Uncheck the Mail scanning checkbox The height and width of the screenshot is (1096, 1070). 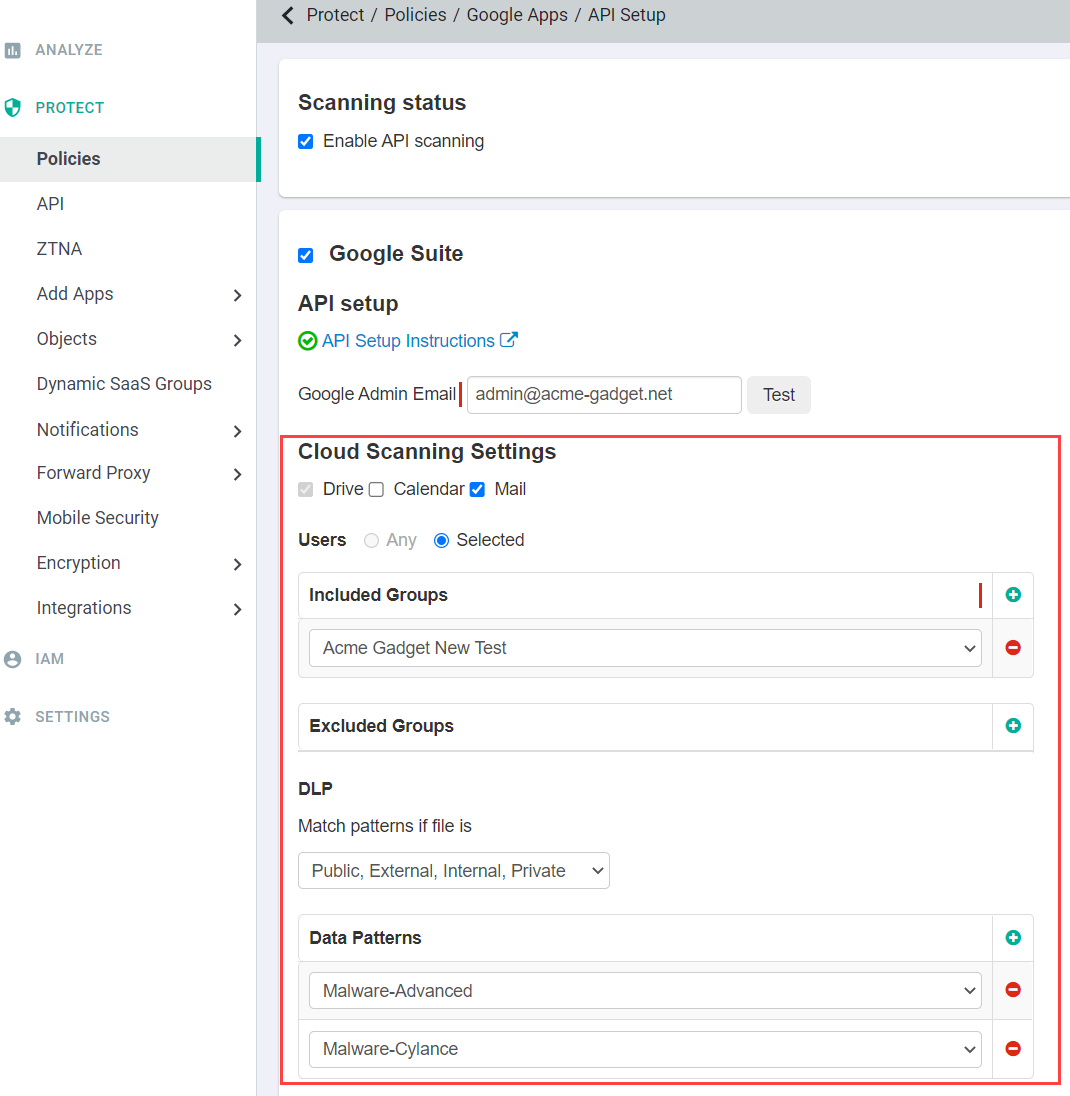(477, 489)
